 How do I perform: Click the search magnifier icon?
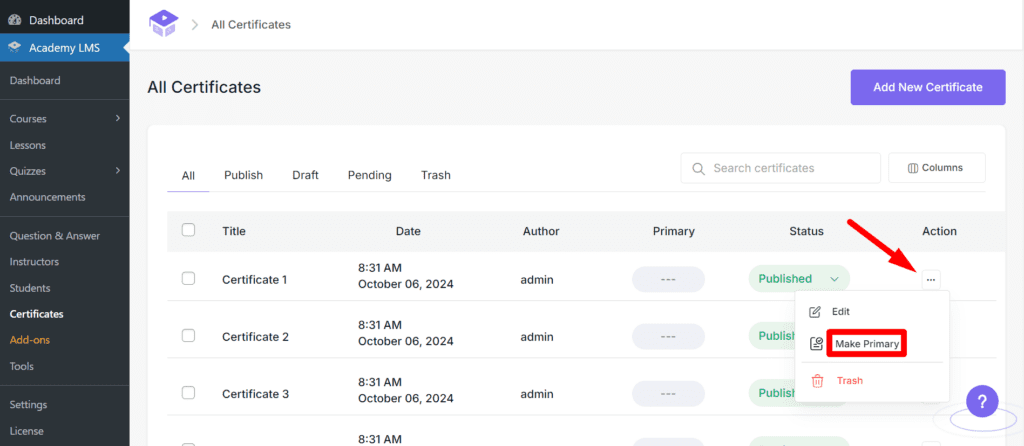pos(698,168)
